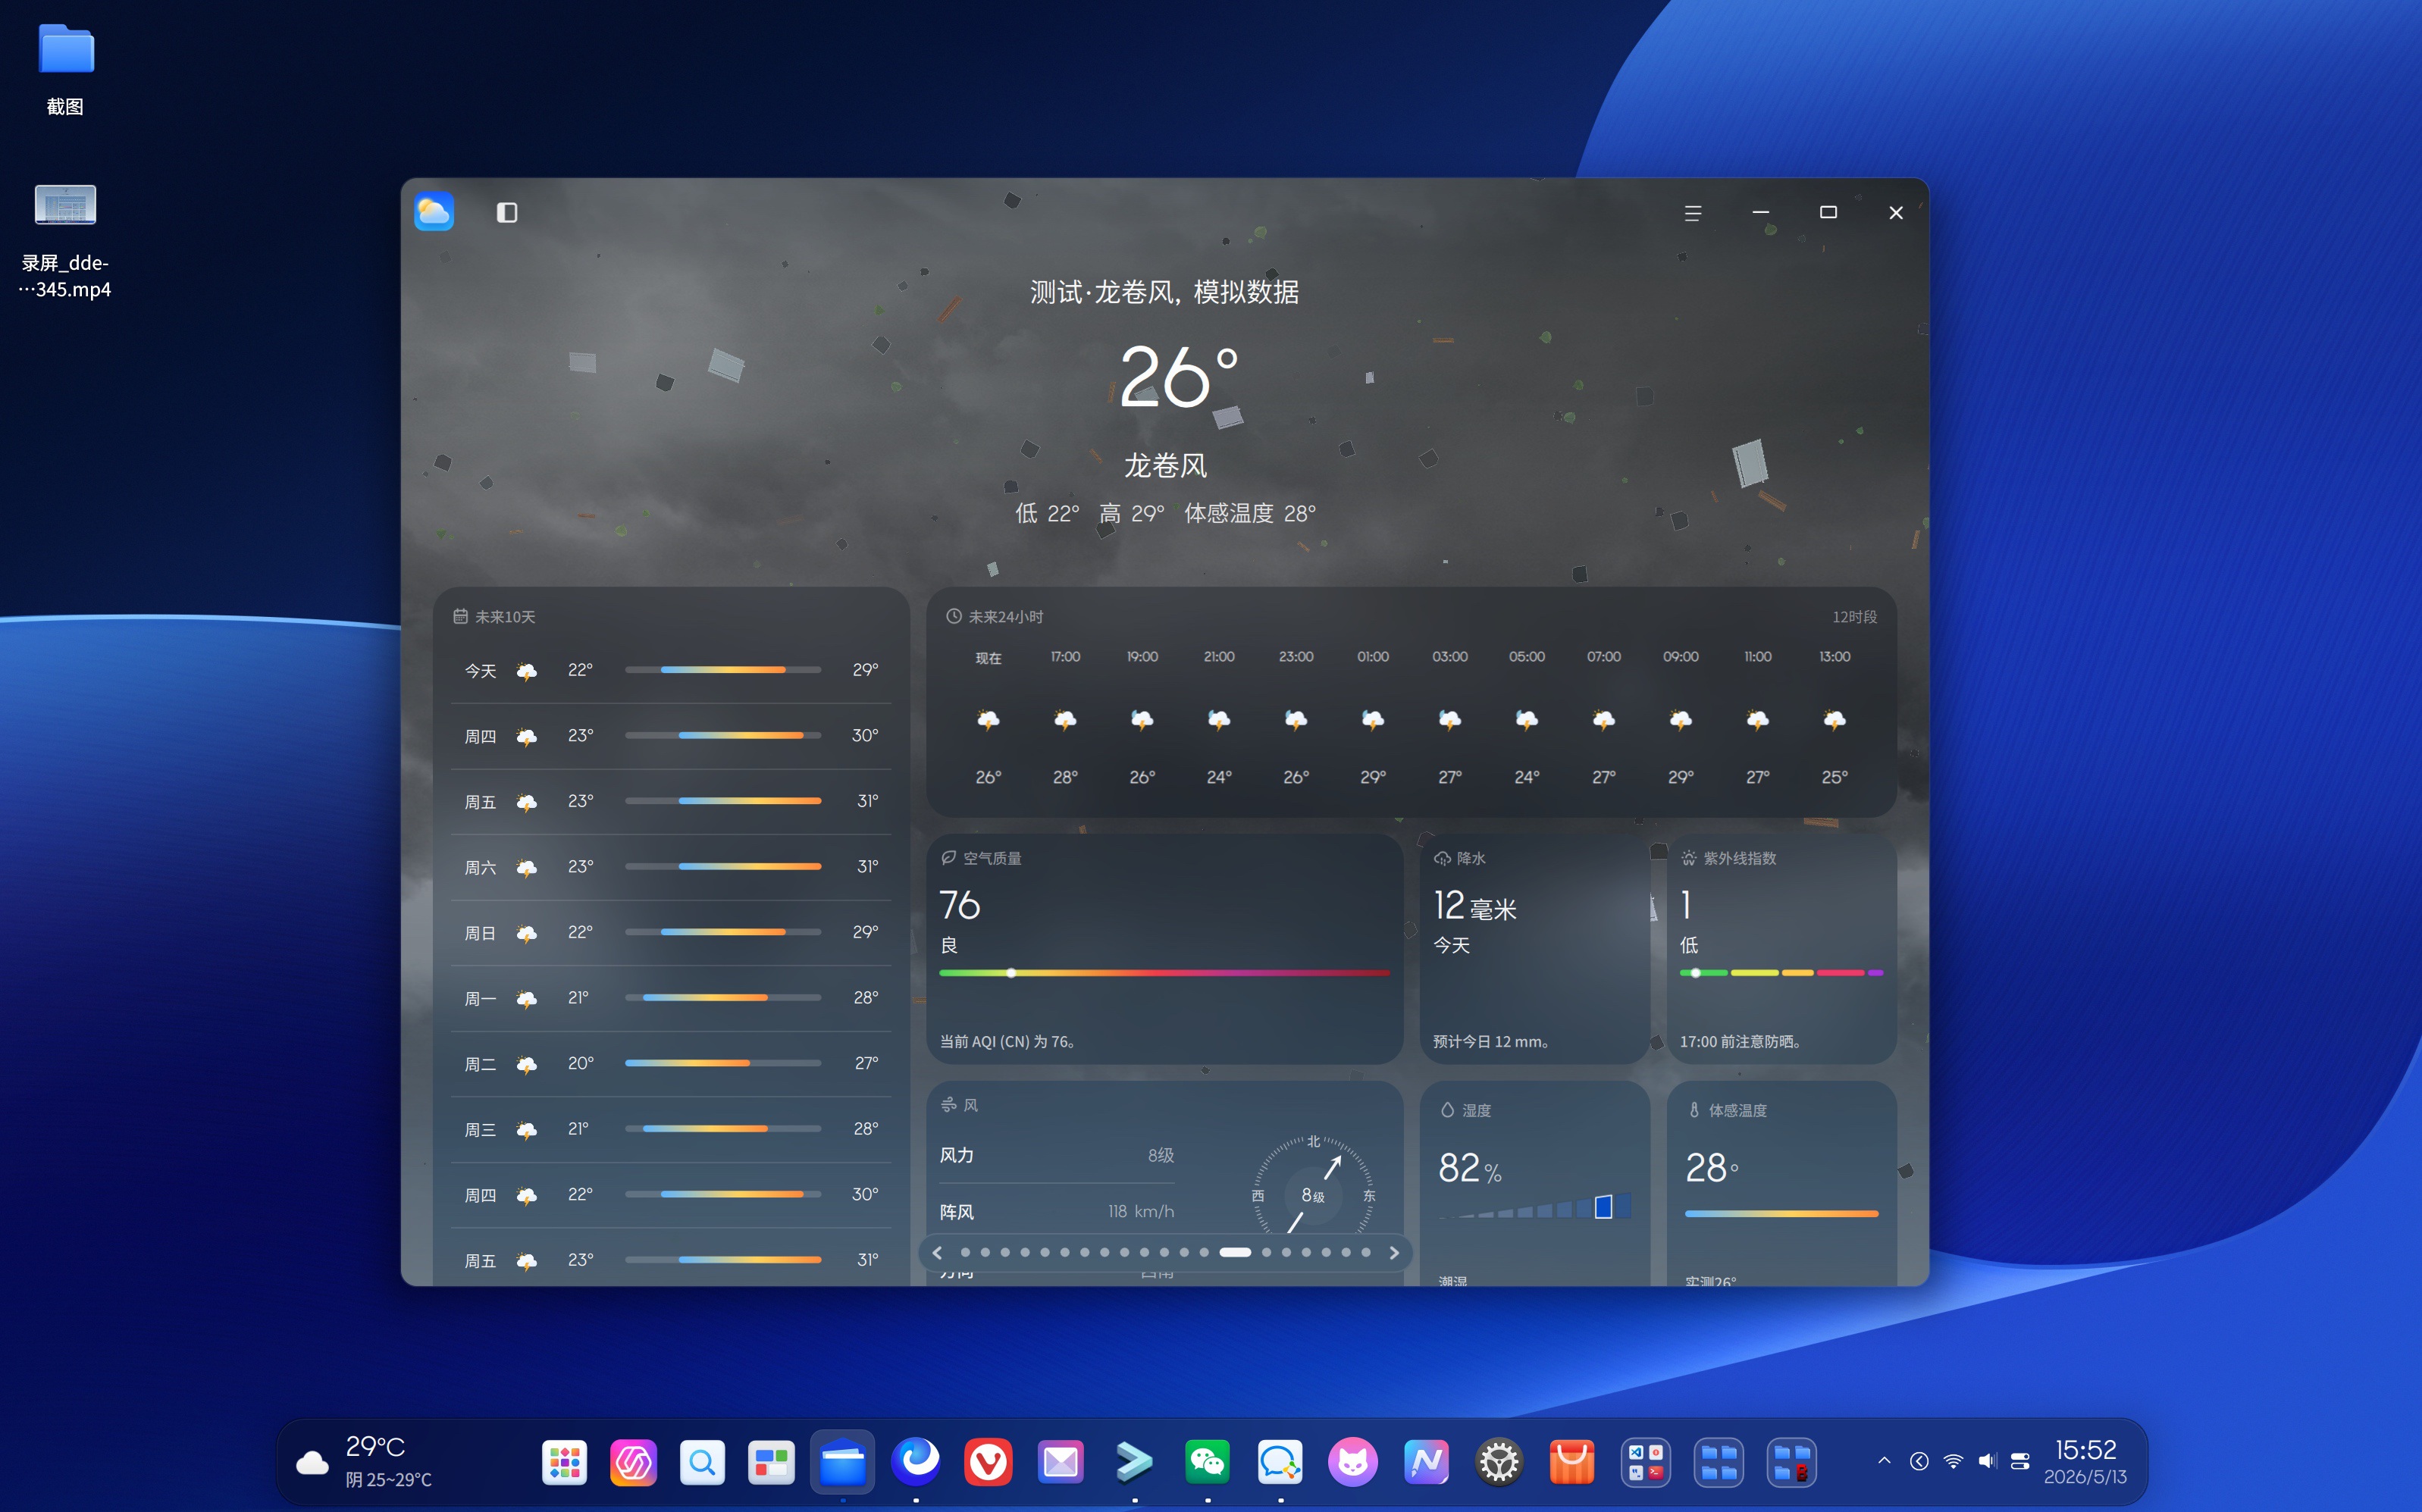
Task: Select the first page indicator dot
Action: pyautogui.click(x=965, y=1252)
